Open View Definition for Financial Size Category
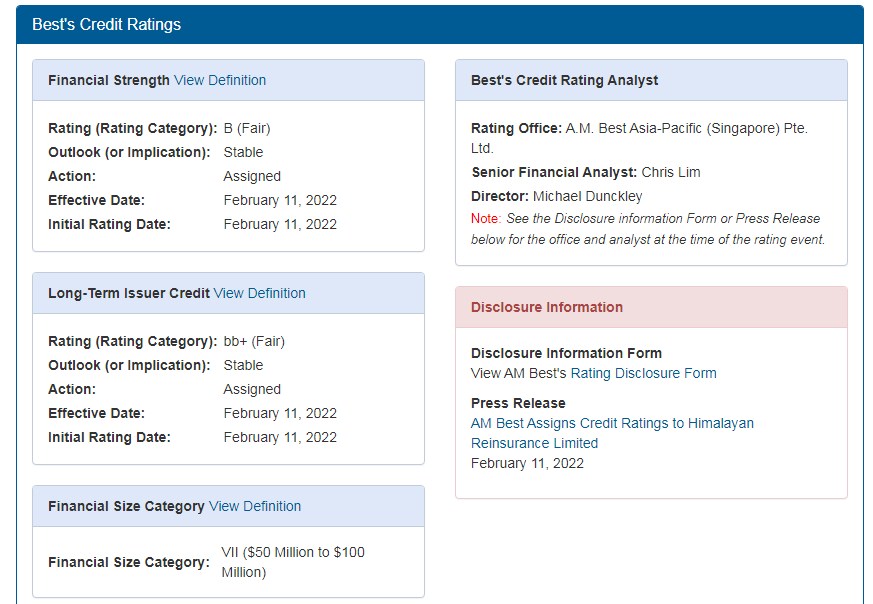The width and height of the screenshot is (873, 604). pyautogui.click(x=254, y=506)
